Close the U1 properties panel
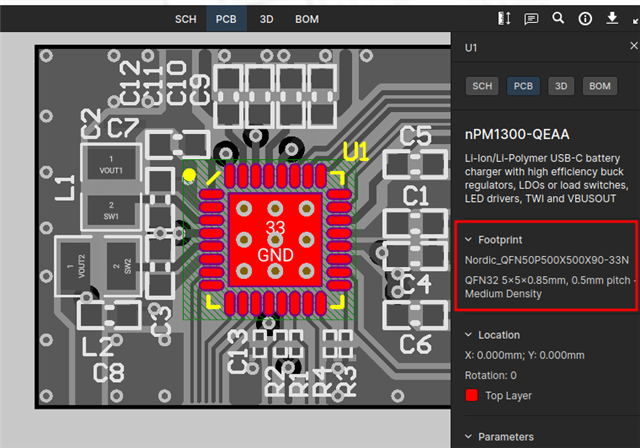This screenshot has height=448, width=640. click(x=634, y=46)
